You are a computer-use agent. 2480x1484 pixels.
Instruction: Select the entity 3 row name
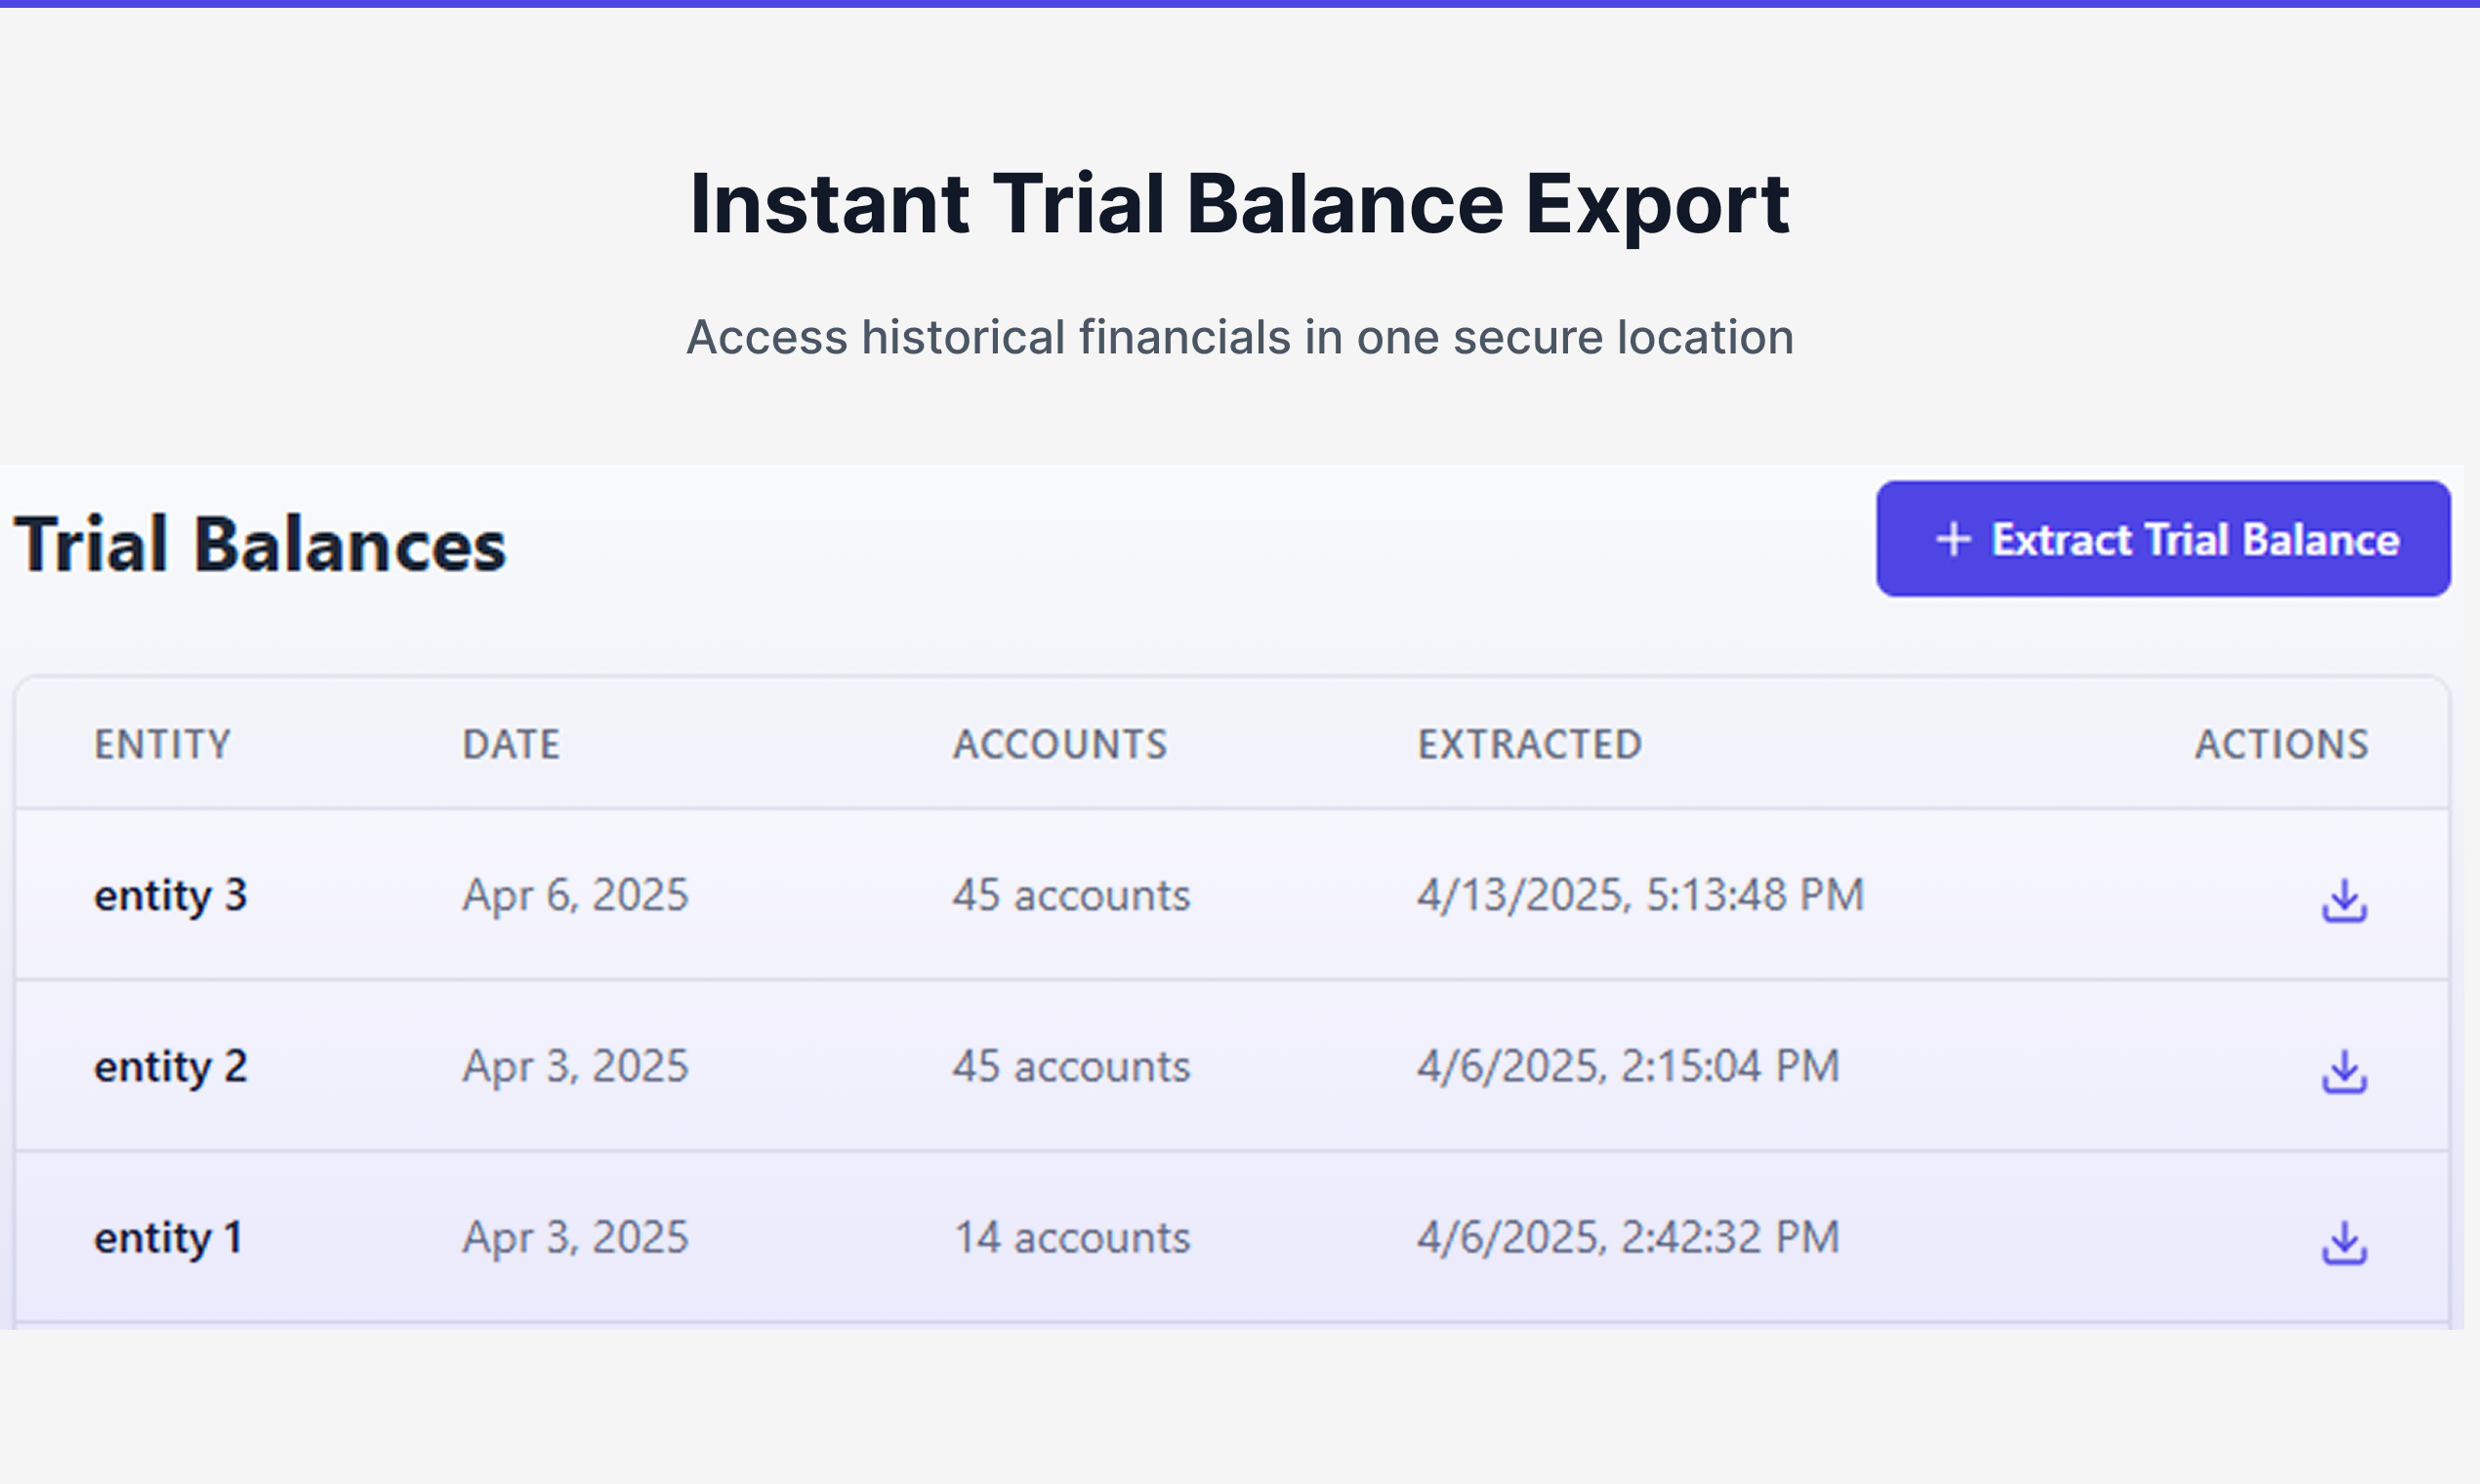tap(170, 895)
